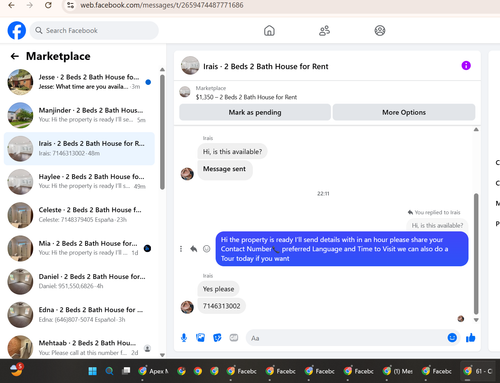Viewport: 500px width, 383px height.
Task: Click the 'Message sent' bubble
Action: (x=225, y=169)
